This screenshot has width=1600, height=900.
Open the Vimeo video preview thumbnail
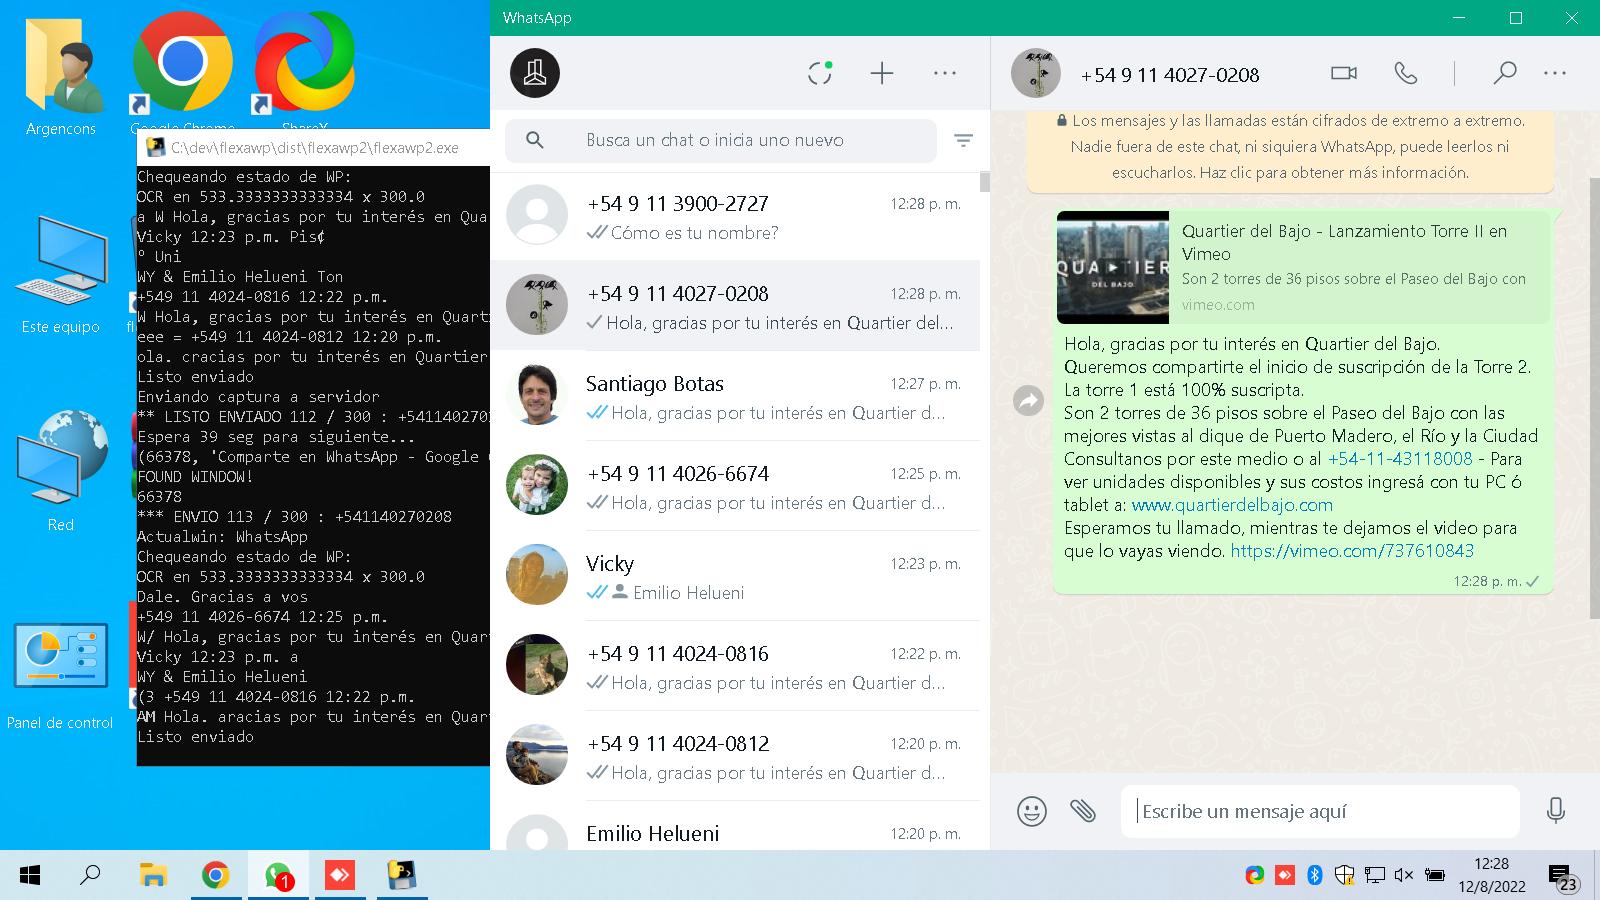pos(1113,267)
